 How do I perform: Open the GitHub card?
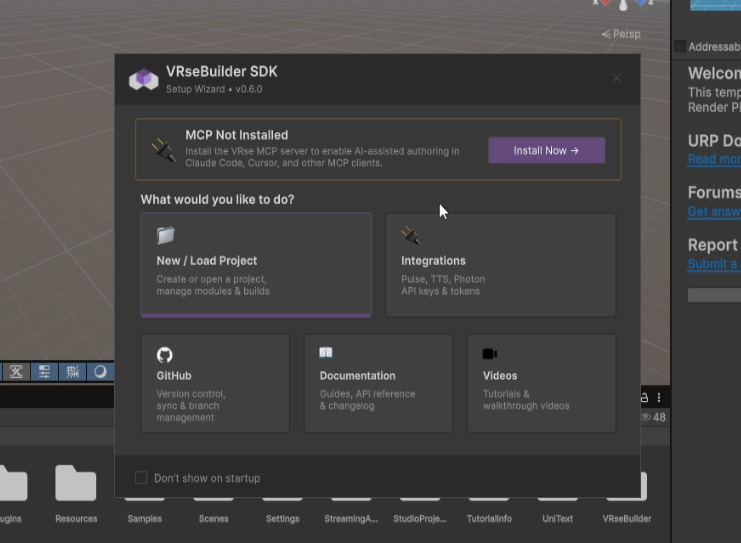[215, 383]
